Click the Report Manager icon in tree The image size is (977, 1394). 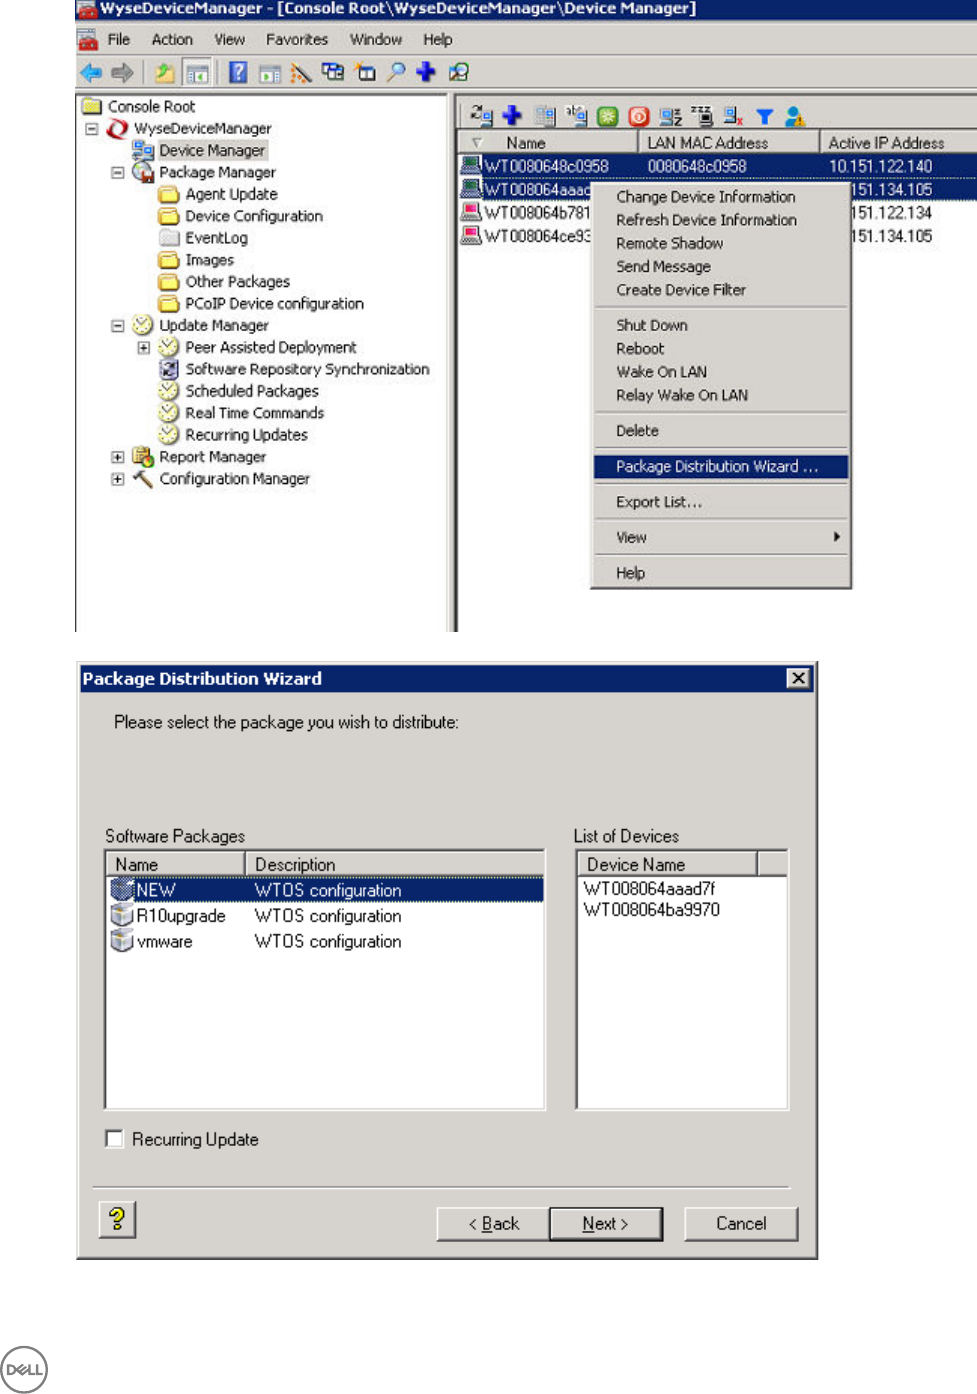coord(143,457)
